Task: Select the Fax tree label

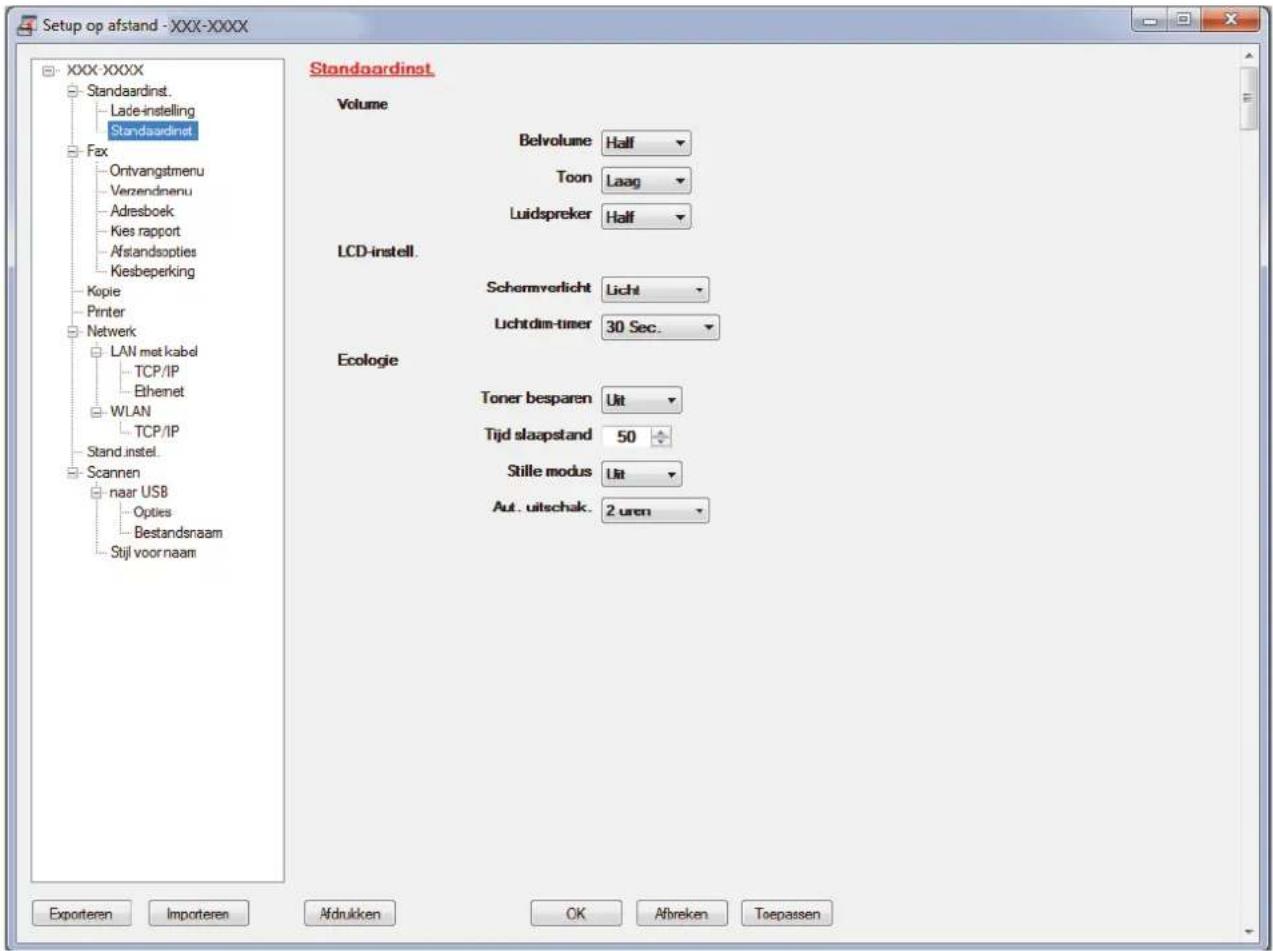Action: pos(95,151)
